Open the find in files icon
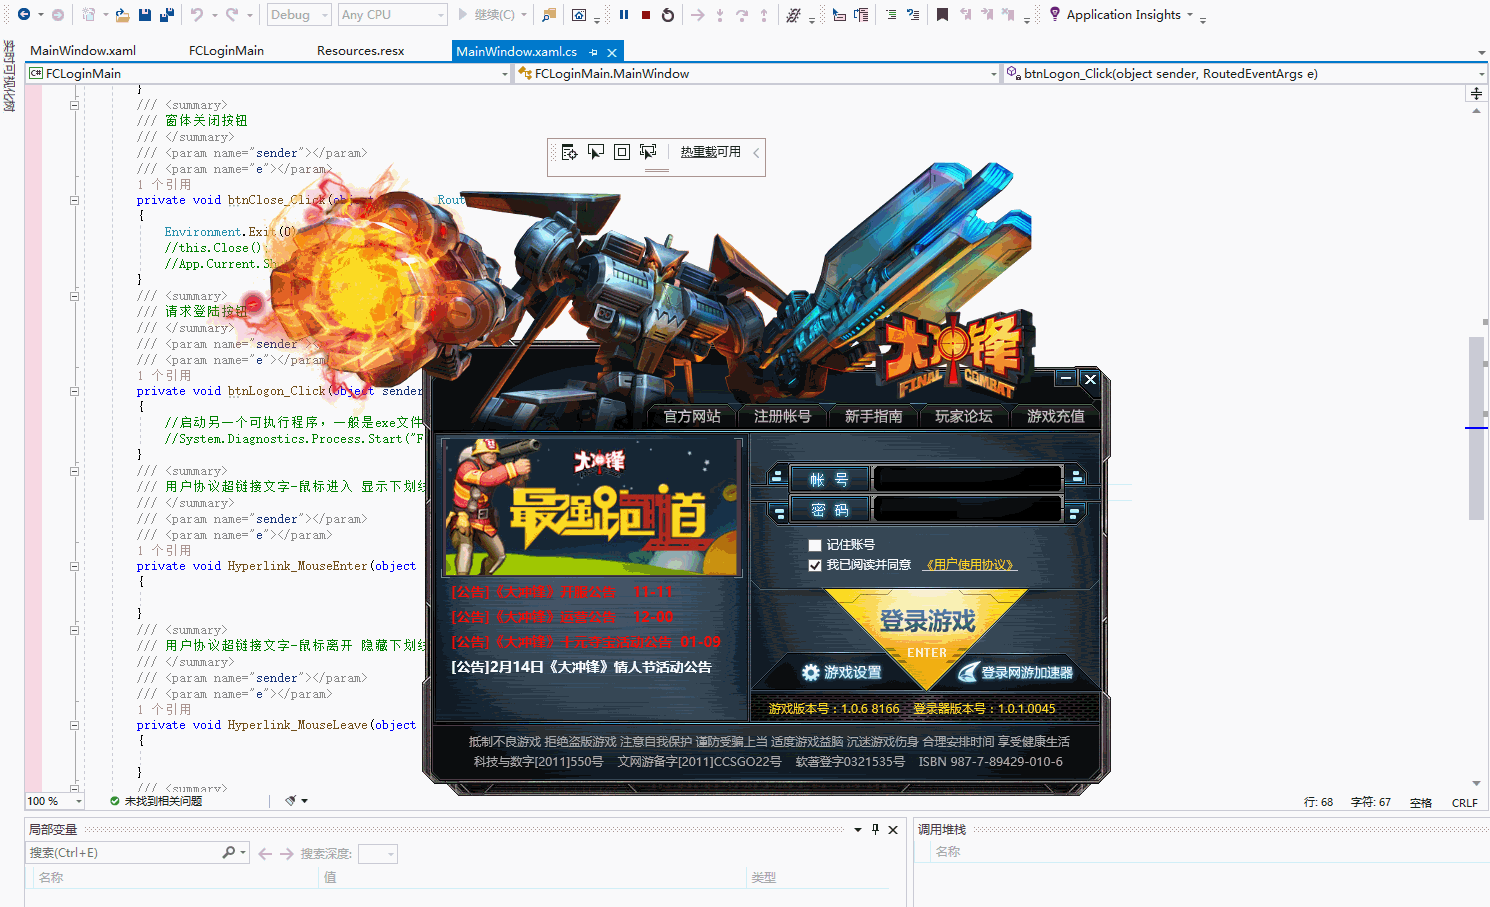Viewport: 1490px width, 907px height. click(549, 15)
